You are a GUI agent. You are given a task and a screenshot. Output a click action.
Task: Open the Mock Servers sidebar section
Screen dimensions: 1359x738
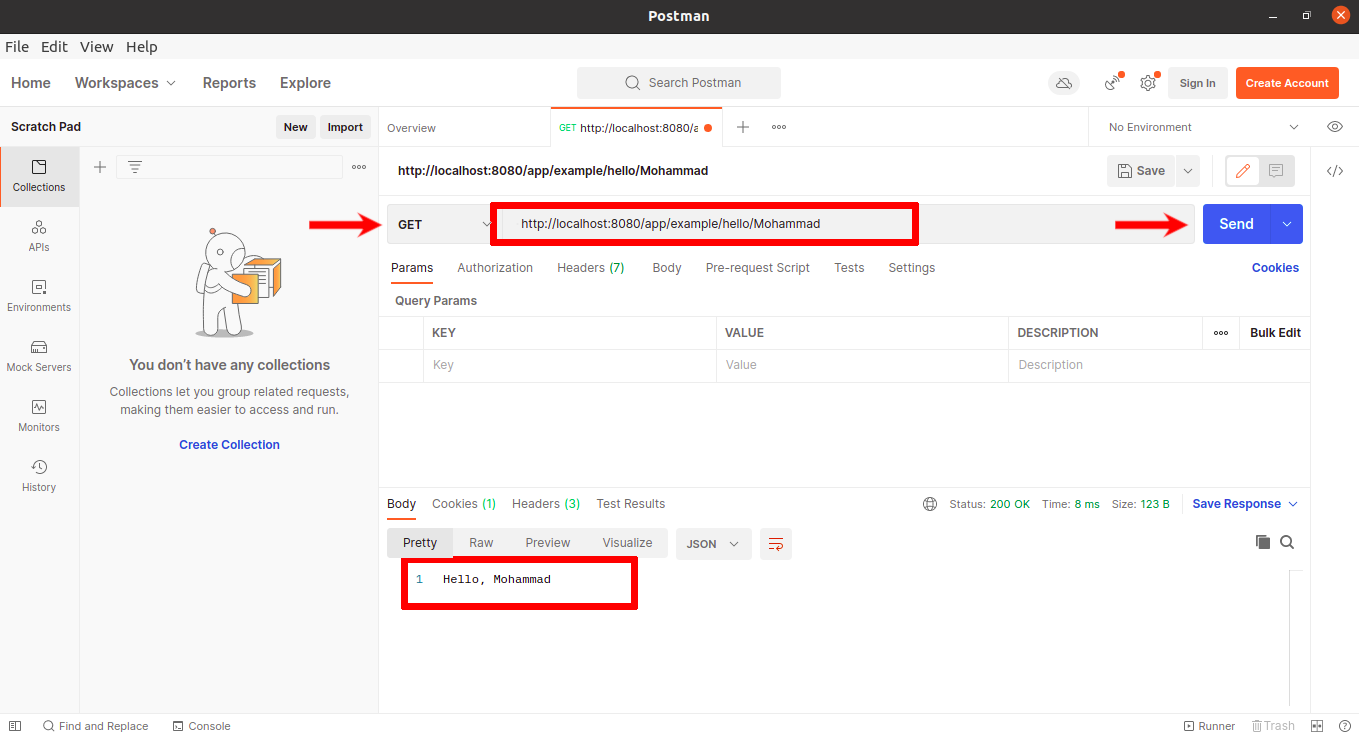[39, 356]
